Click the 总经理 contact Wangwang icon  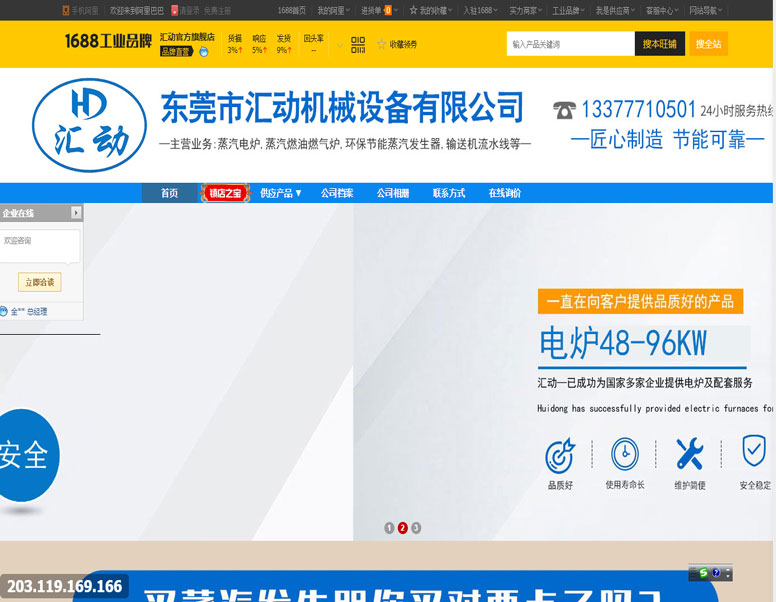(3, 311)
